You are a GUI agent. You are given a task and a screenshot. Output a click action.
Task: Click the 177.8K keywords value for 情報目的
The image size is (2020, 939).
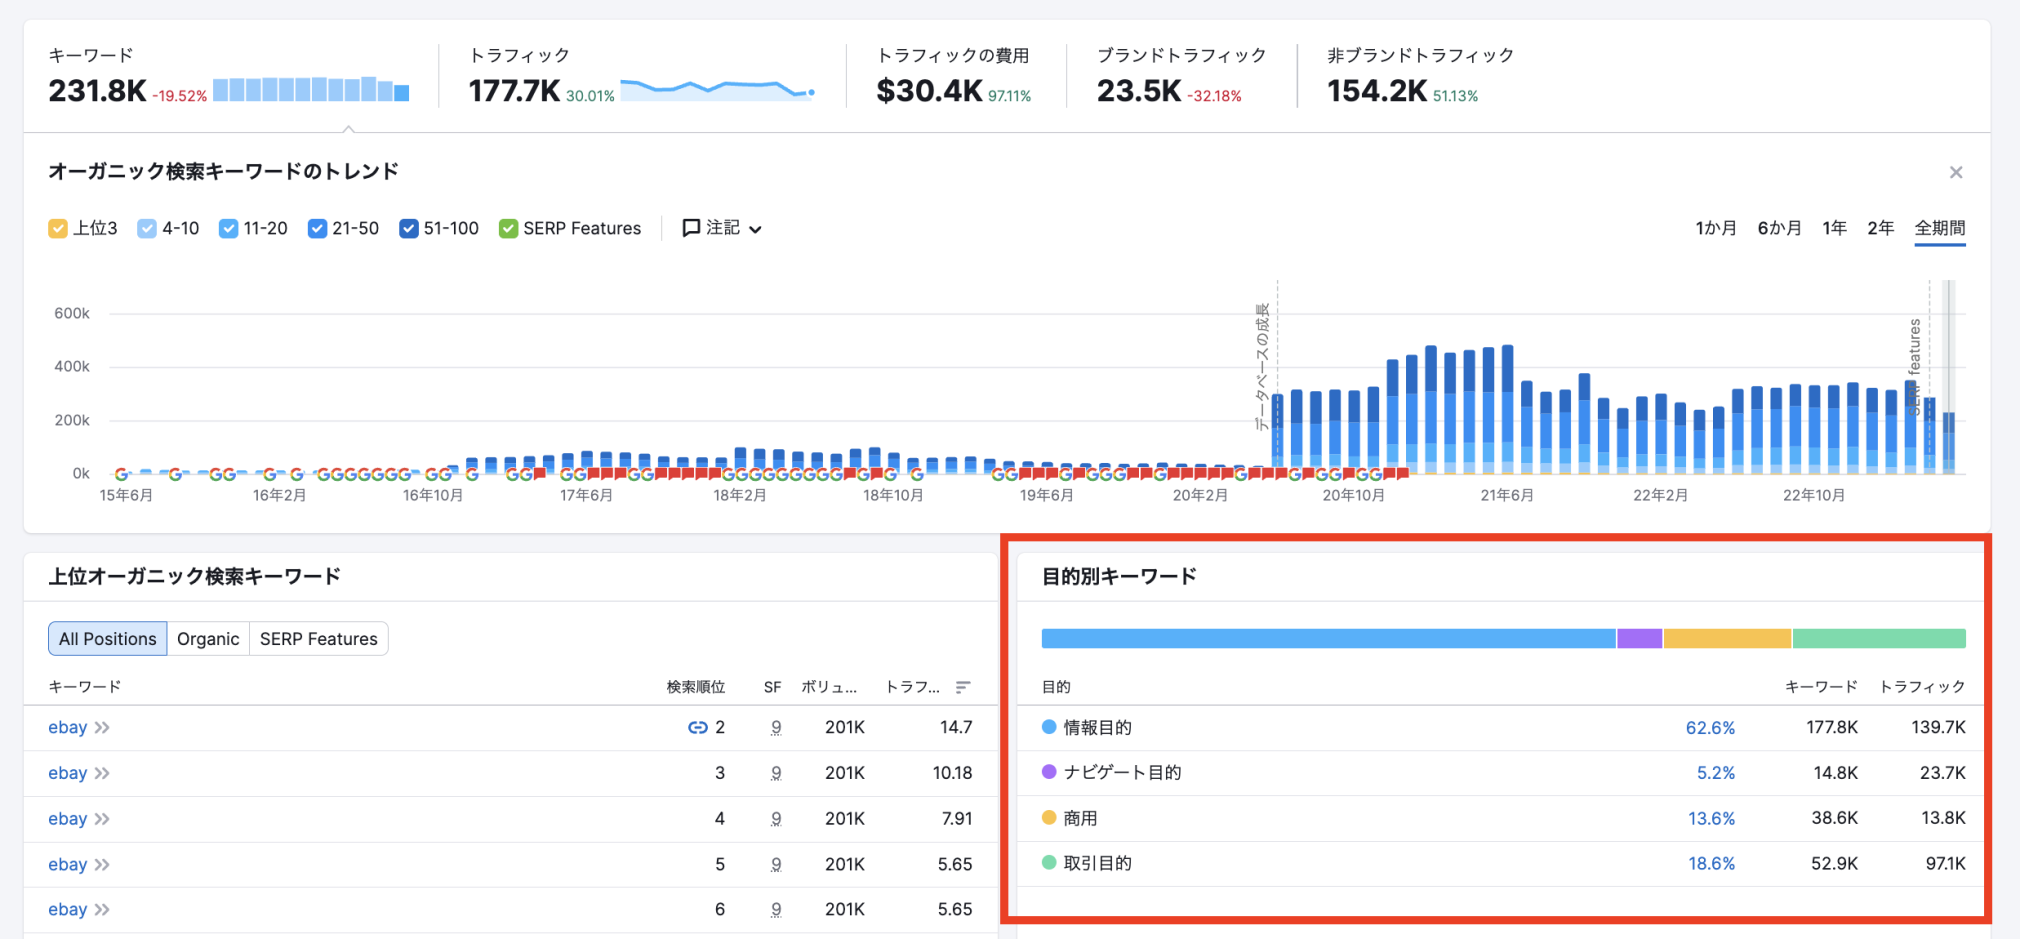point(1832,727)
